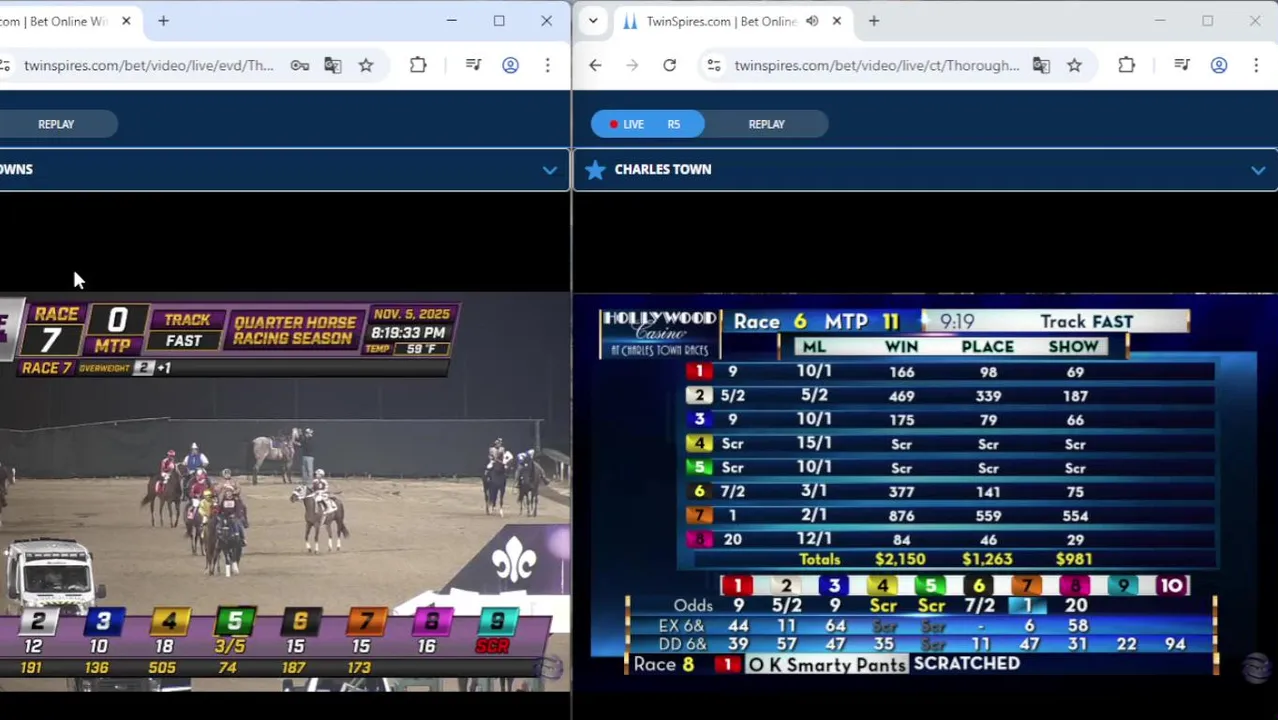Click the right window's twinspires.com URL field
Screen dimensions: 1278x720
point(877,65)
